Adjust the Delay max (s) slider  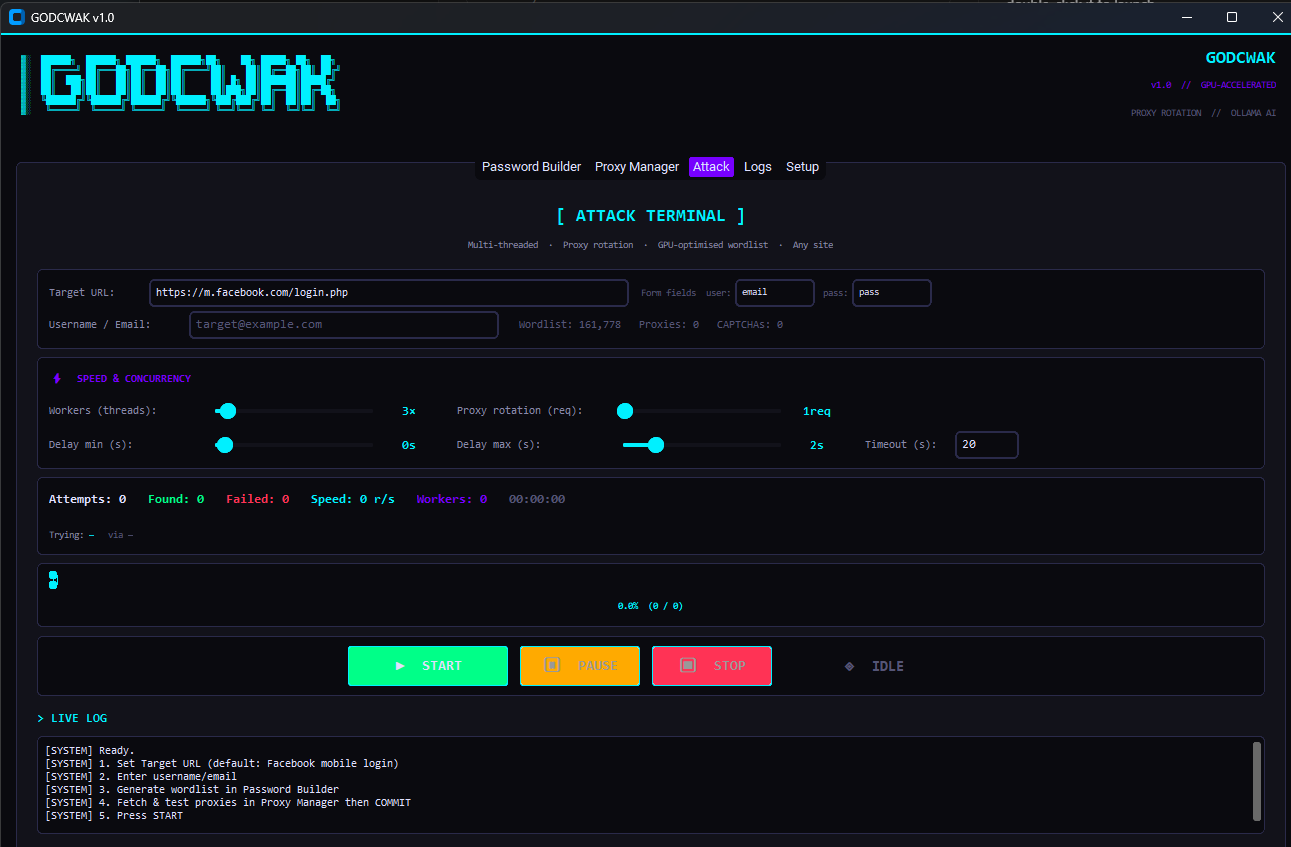coord(701,445)
